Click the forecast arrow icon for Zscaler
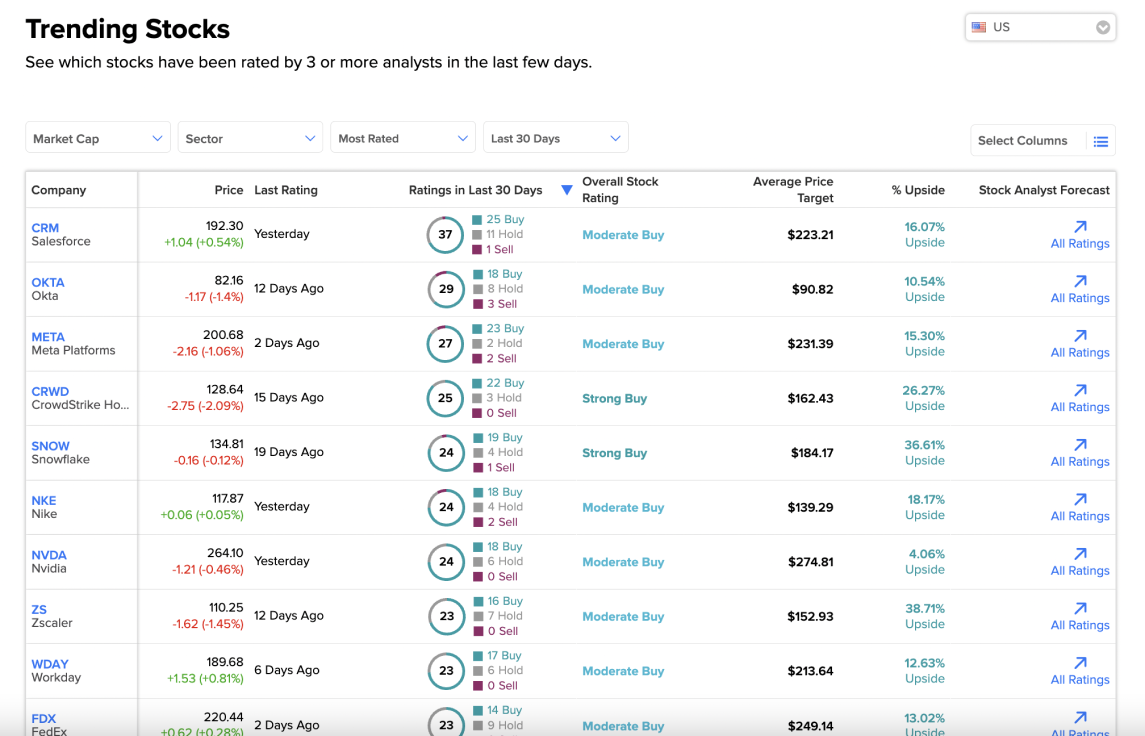The height and width of the screenshot is (736, 1145). 1081,608
